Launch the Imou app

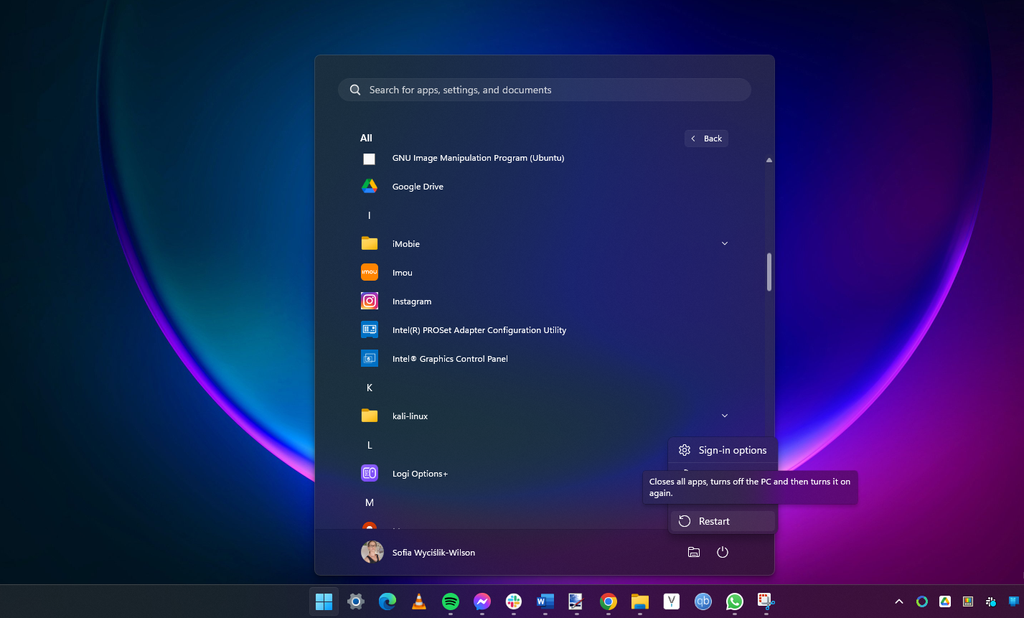(x=400, y=272)
